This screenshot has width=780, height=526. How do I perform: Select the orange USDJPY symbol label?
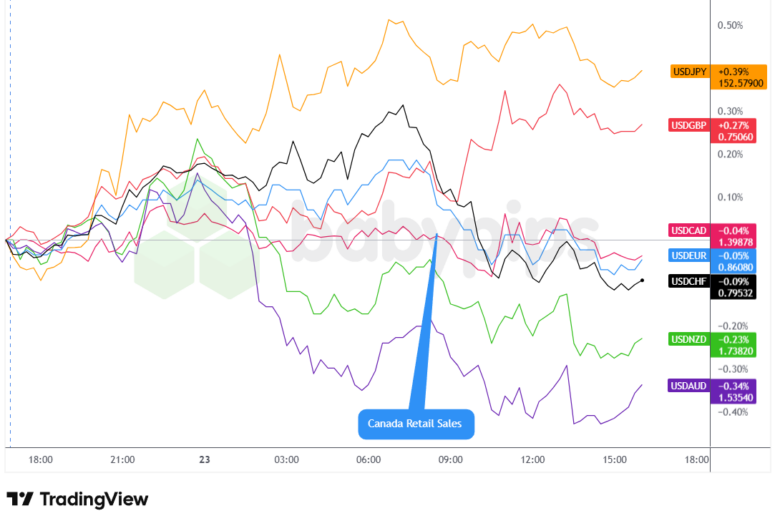[x=691, y=72]
